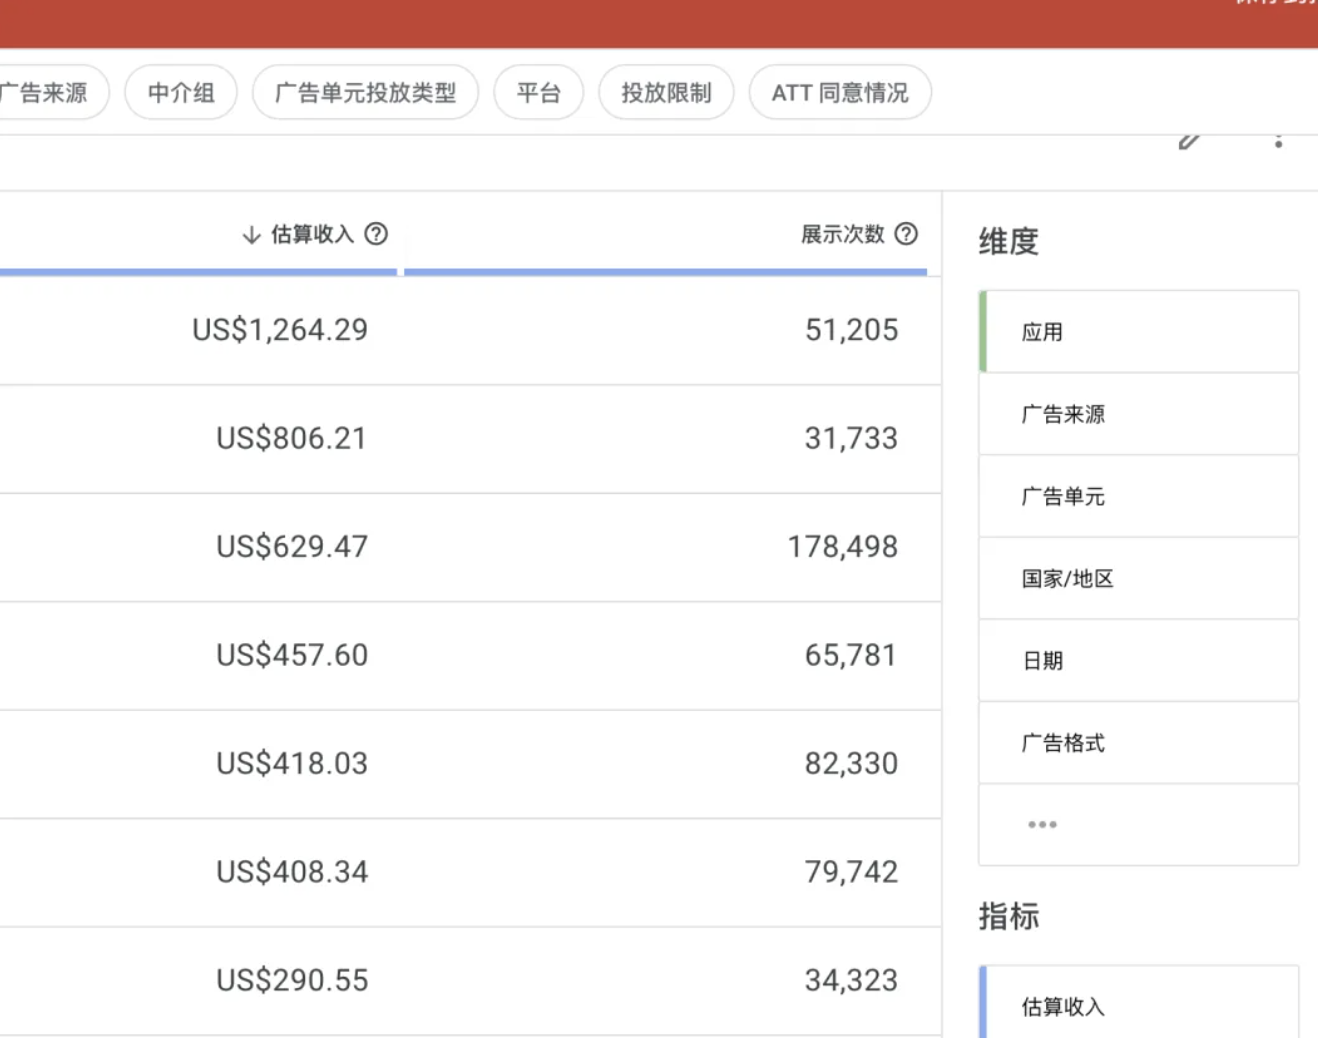The height and width of the screenshot is (1038, 1318).
Task: Open the 广告单元投放类型 filter chip
Action: (x=365, y=93)
